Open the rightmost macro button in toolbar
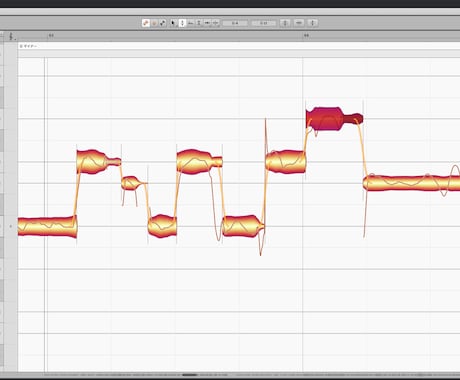 [313, 23]
